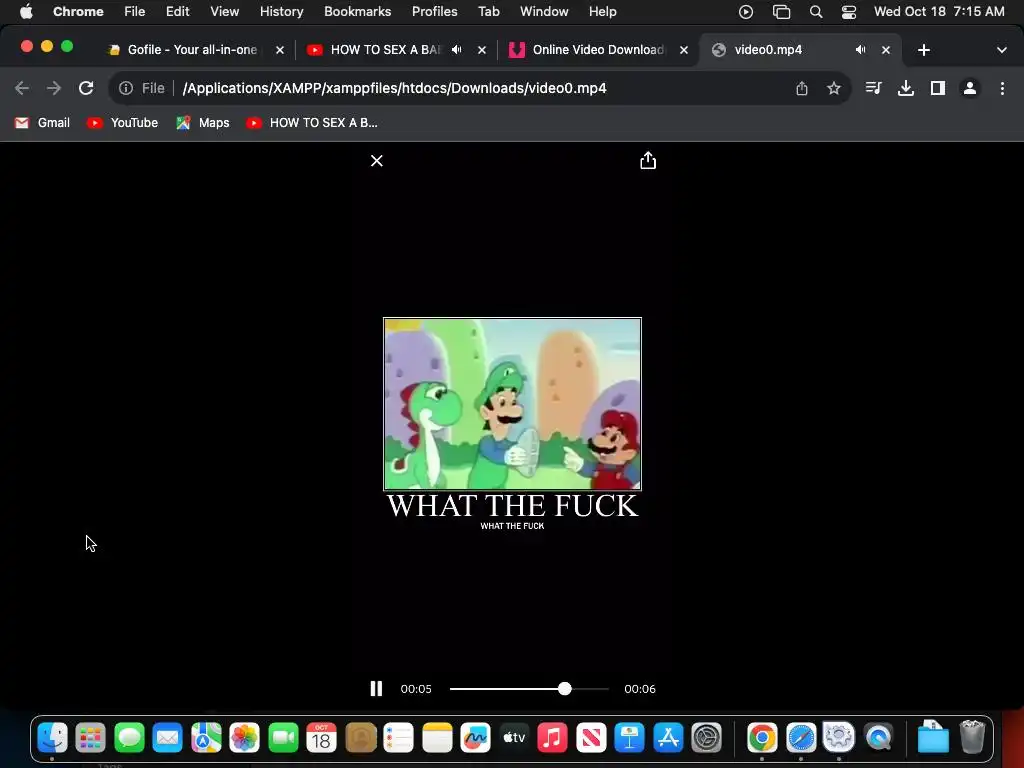Click the address bar share icon
Screen dimensions: 1024x768
(802, 88)
